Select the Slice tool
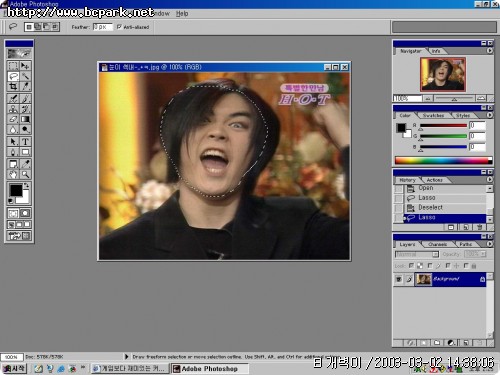The image size is (500, 375). tap(25, 87)
